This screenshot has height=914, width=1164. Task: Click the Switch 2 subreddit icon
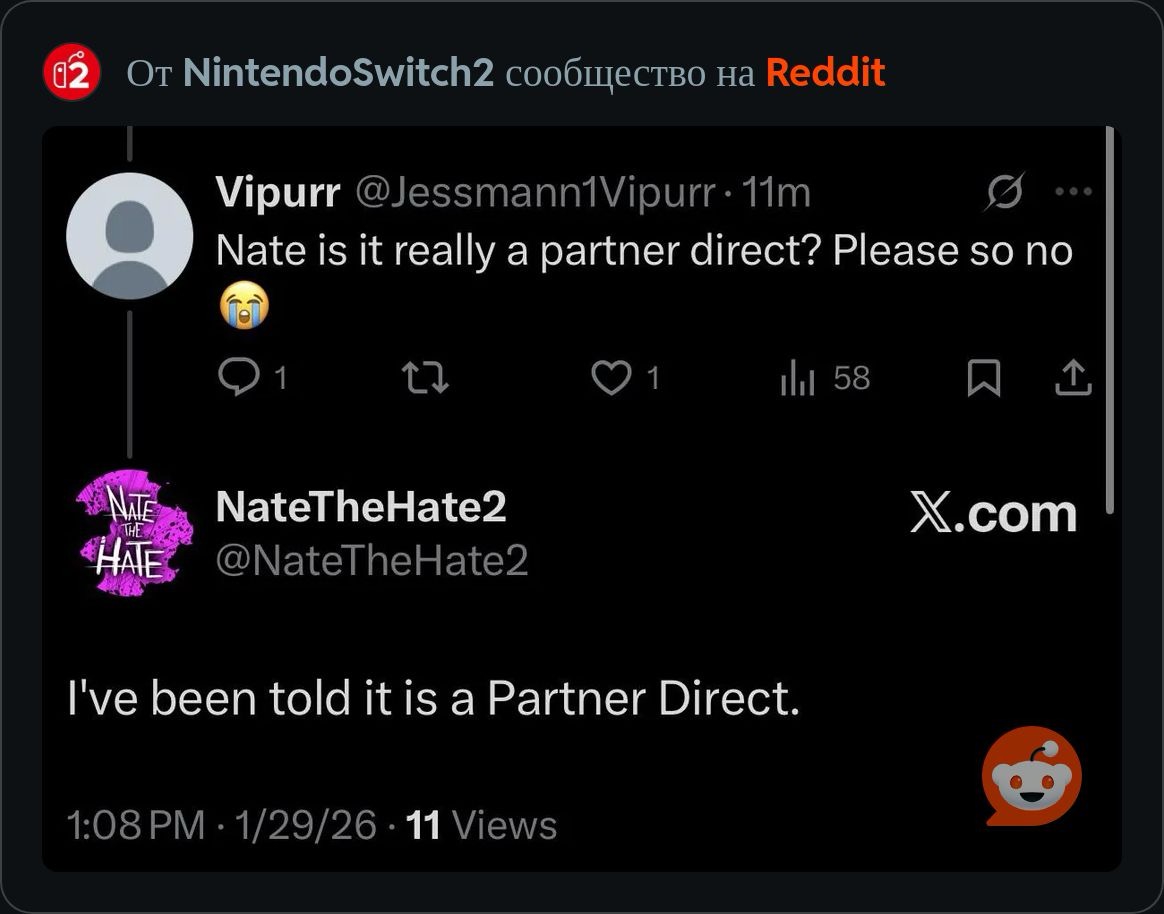click(72, 73)
